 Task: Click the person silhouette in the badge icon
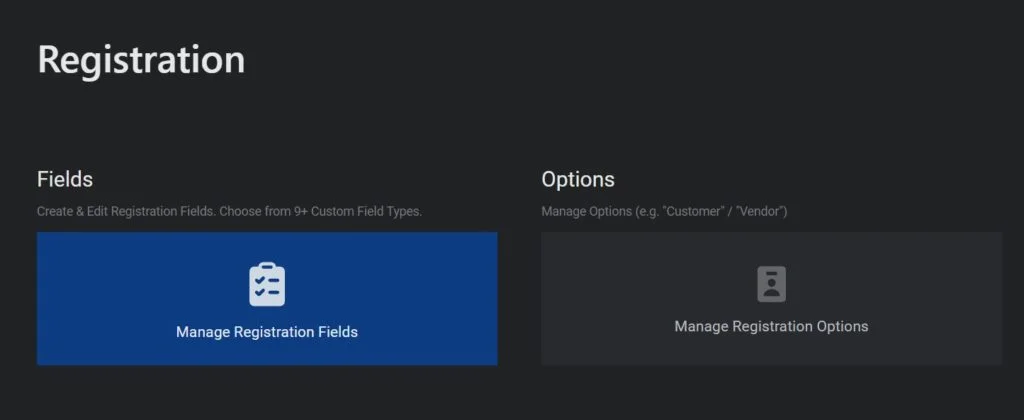(x=771, y=289)
